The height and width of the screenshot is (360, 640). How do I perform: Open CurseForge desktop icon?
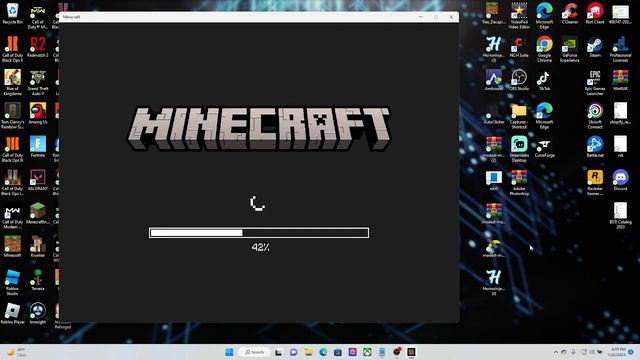pos(544,147)
